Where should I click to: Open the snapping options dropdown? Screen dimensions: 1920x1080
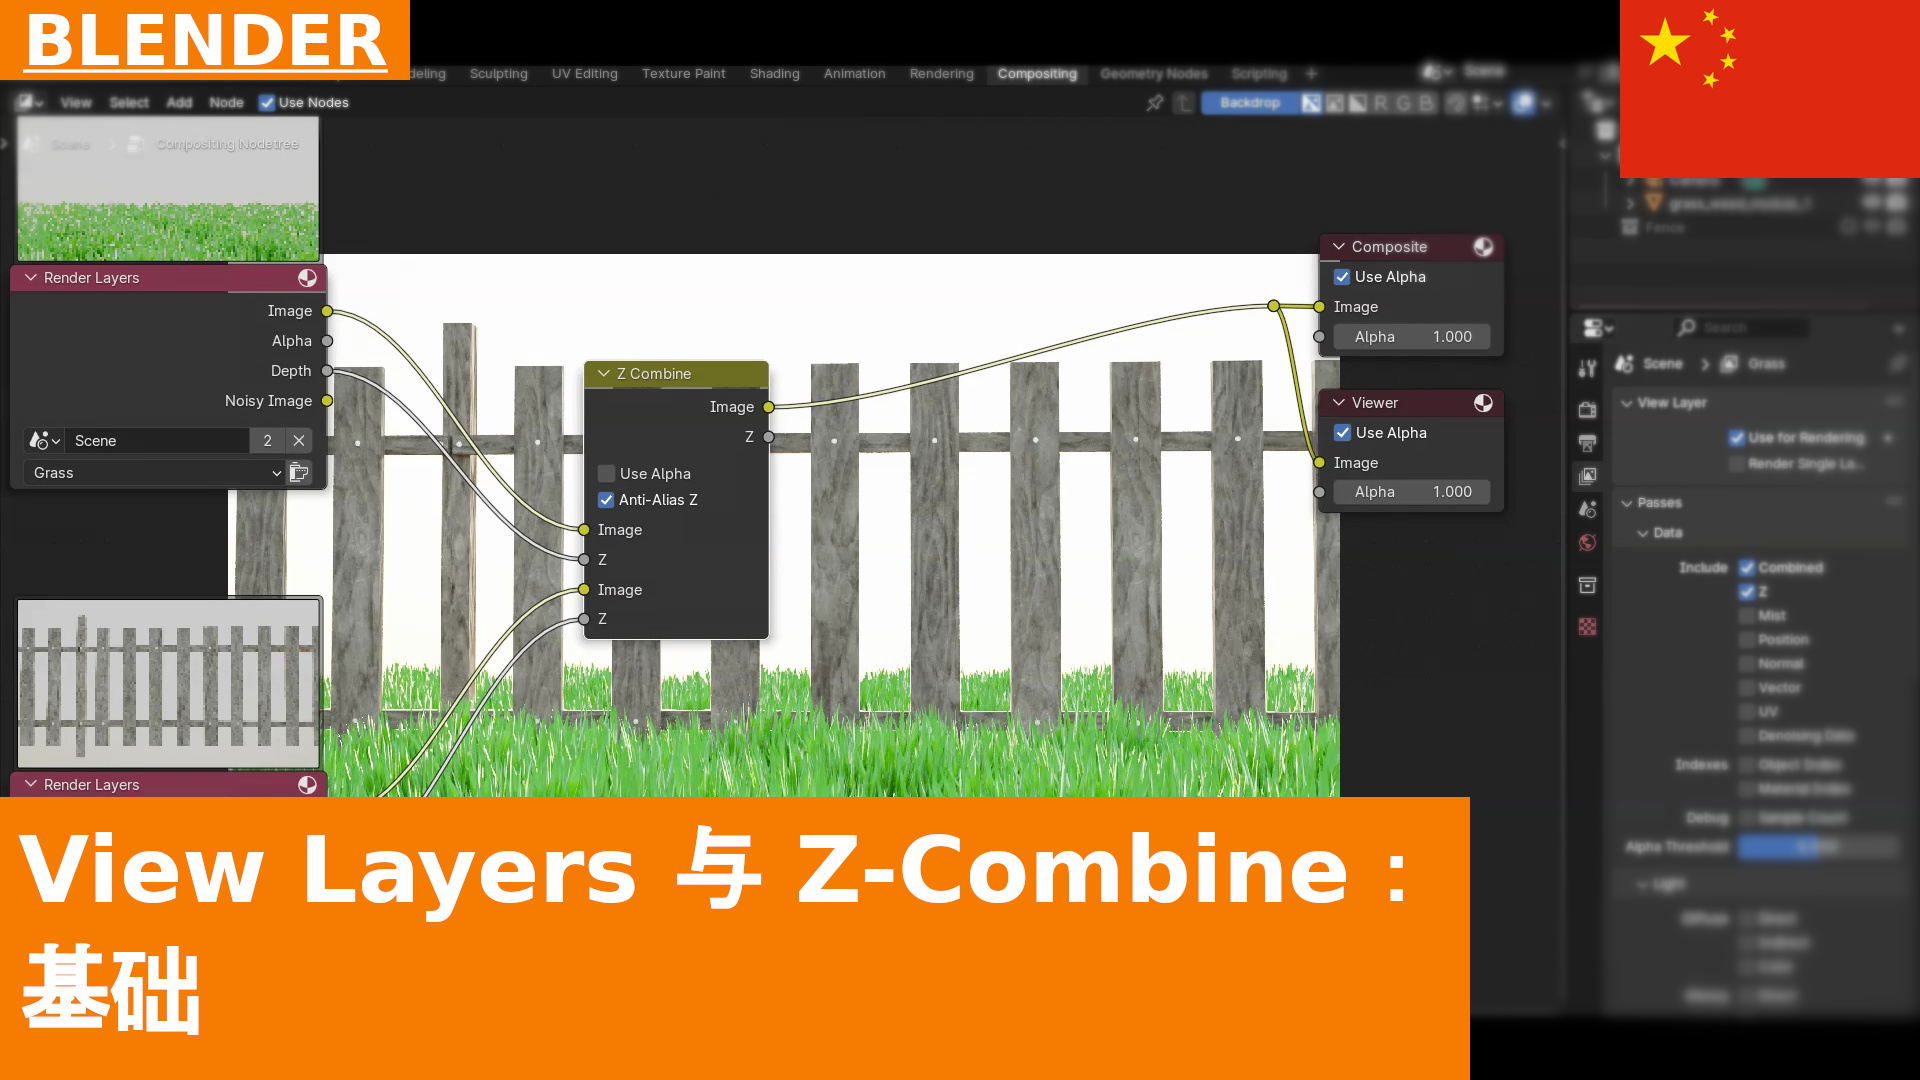1488,103
